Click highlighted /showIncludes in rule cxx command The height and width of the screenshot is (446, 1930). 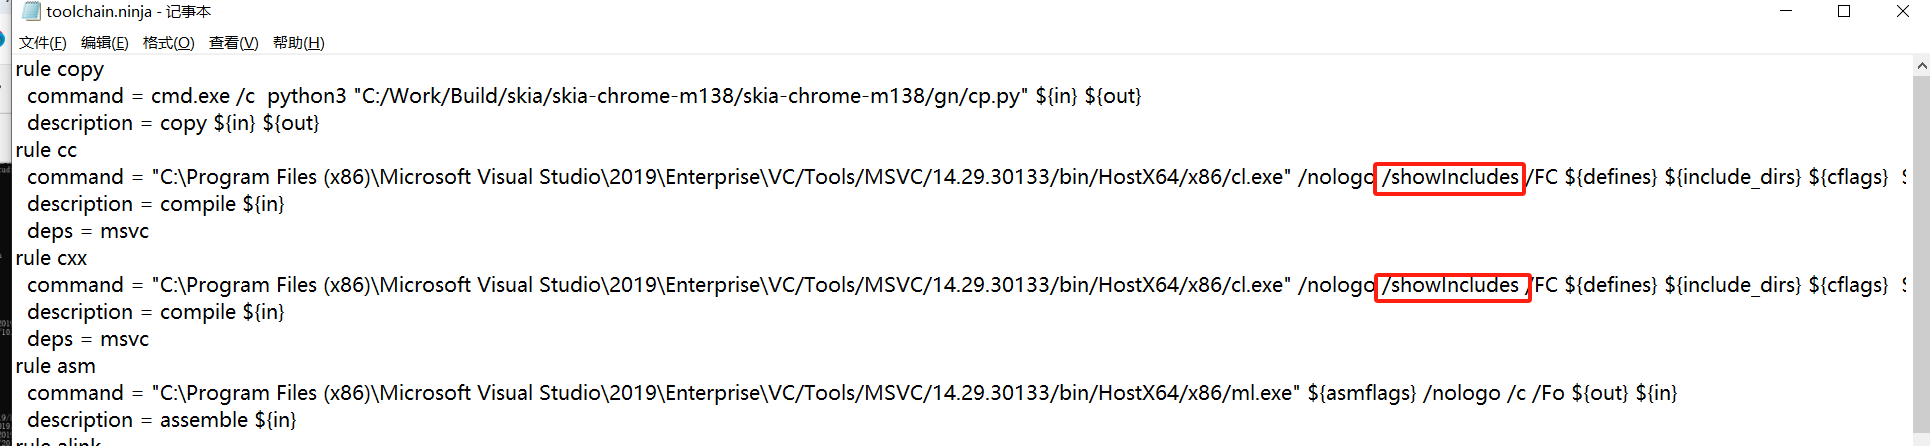coord(1452,286)
